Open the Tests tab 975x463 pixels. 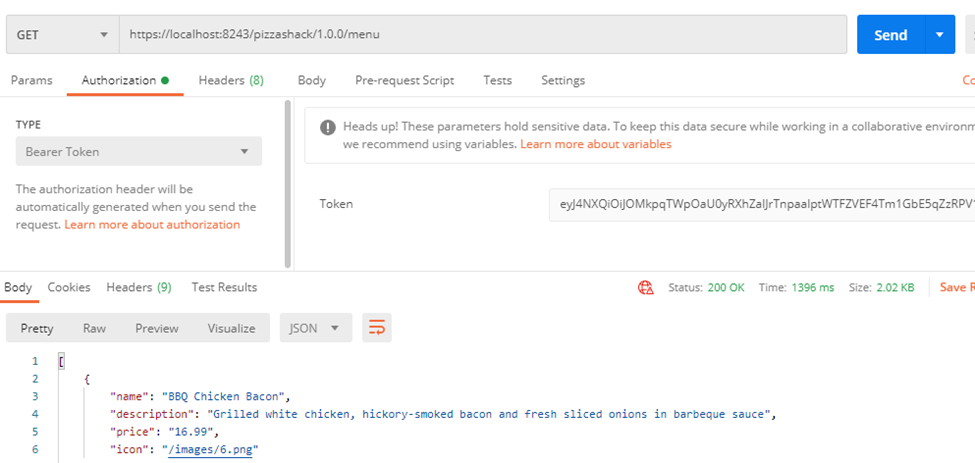coord(497,80)
